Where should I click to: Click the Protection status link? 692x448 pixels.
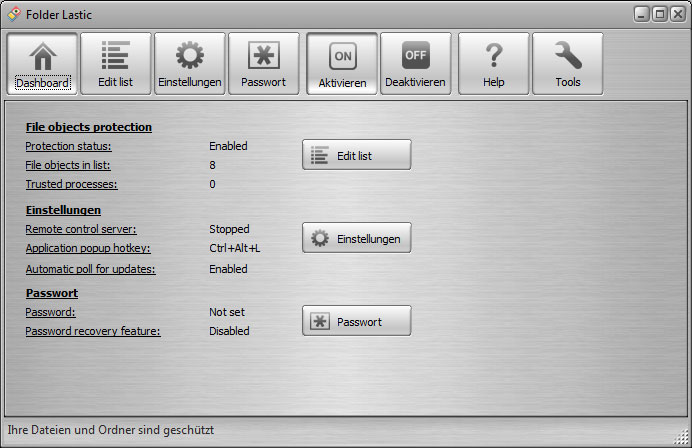(68, 146)
